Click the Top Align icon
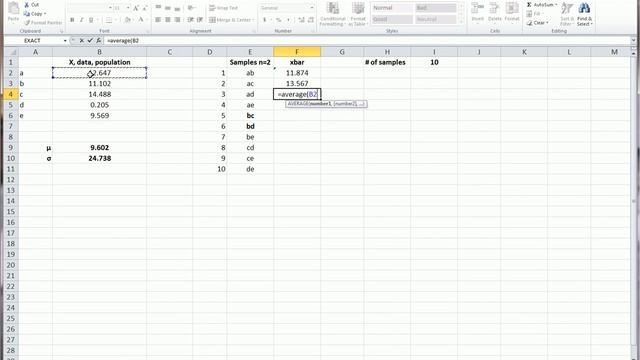 pyautogui.click(x=158, y=8)
